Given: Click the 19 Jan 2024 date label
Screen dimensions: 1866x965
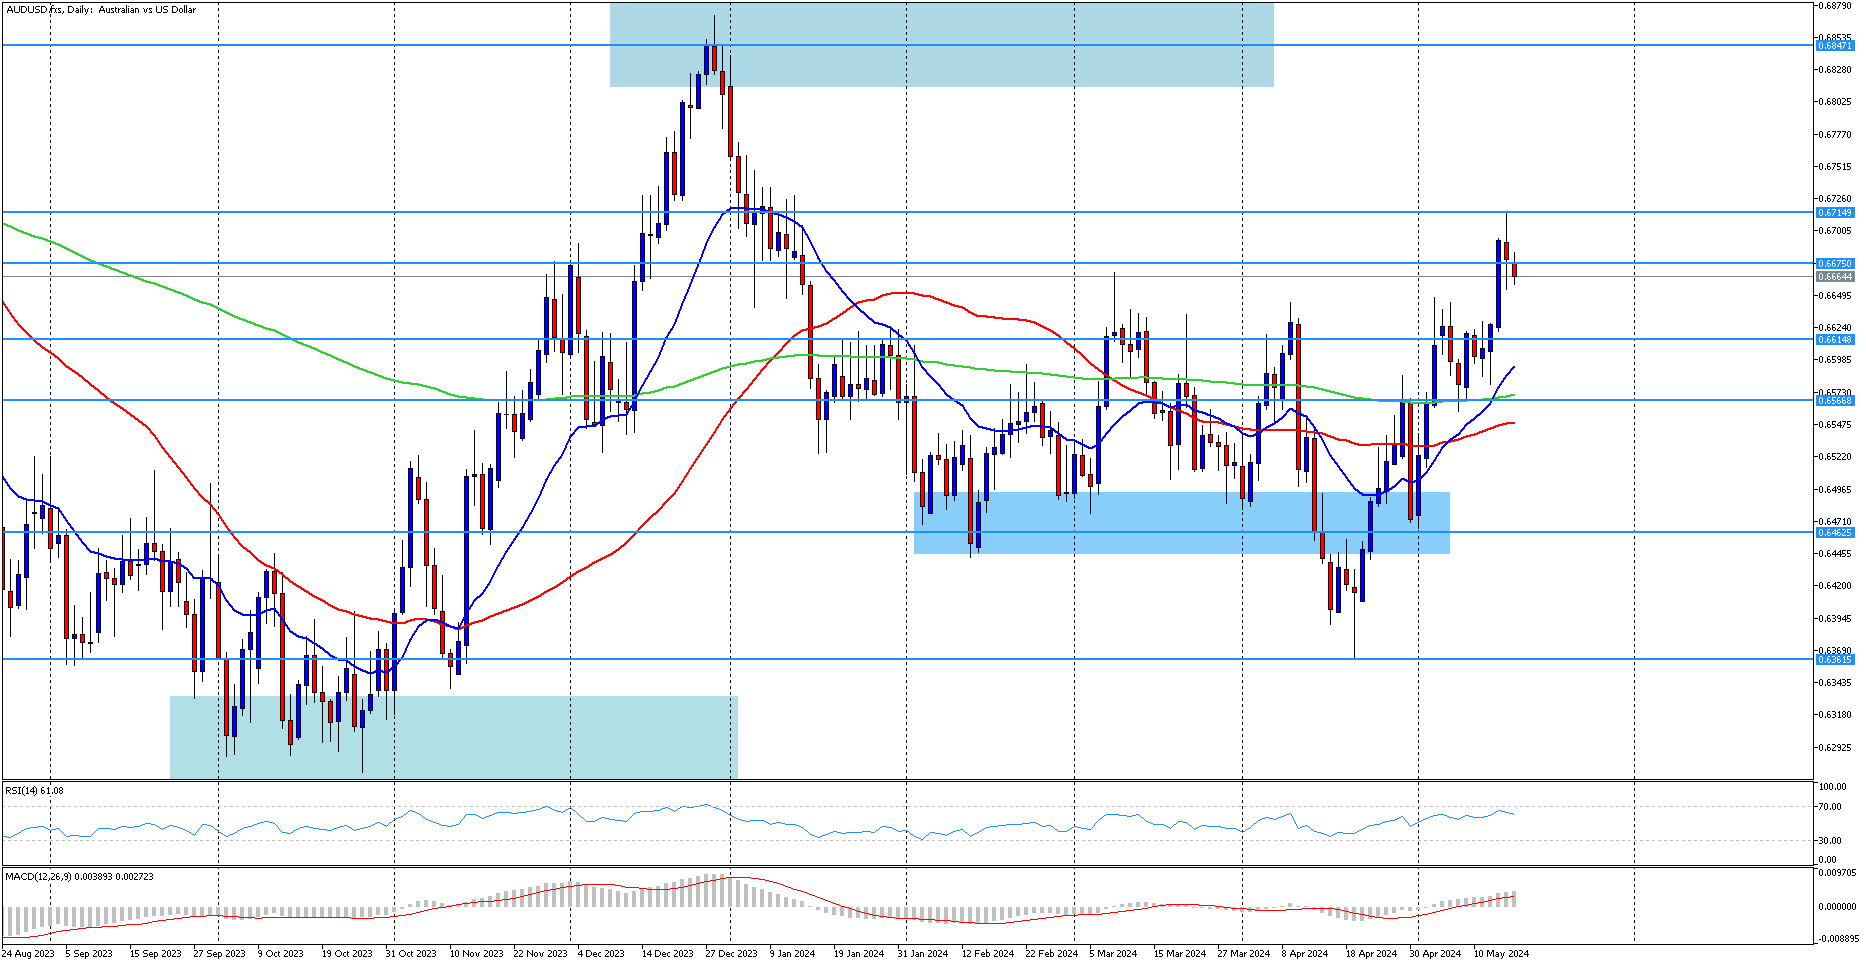Looking at the screenshot, I should click(859, 953).
